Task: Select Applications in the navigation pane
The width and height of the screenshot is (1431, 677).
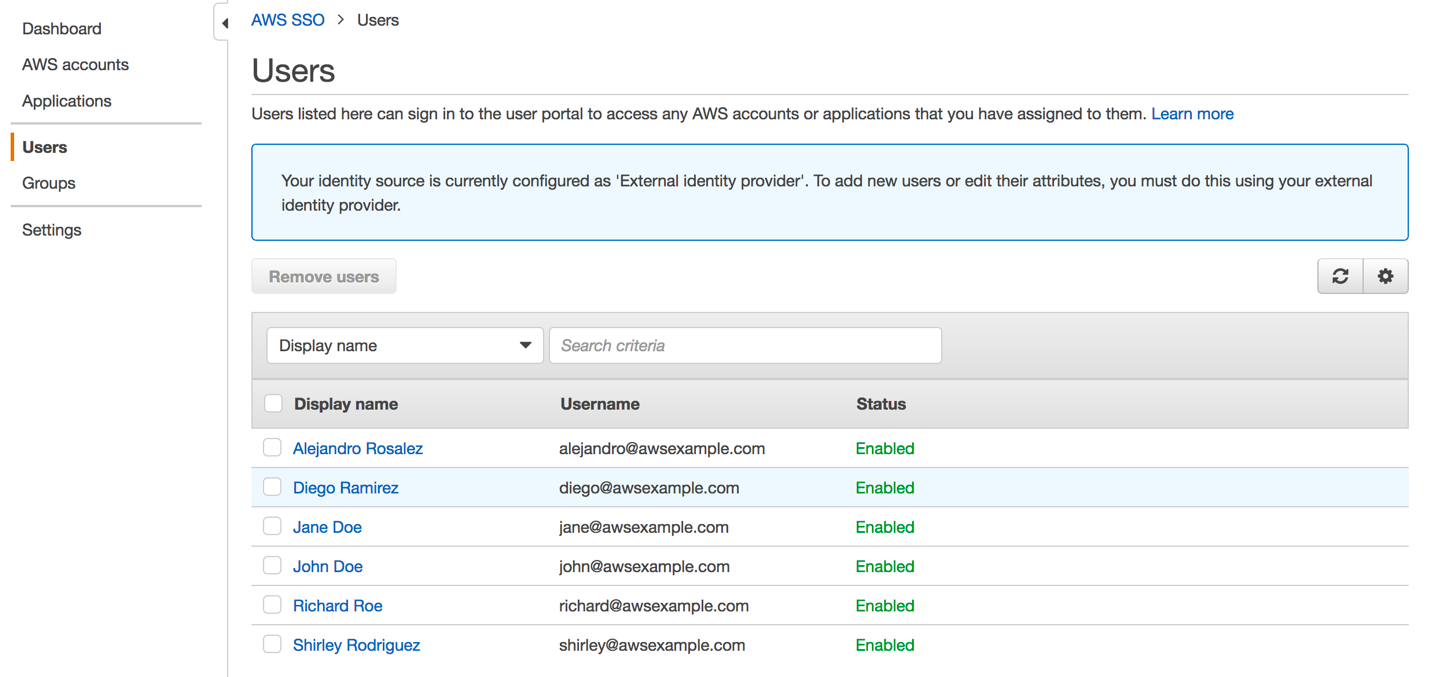Action: pos(66,100)
